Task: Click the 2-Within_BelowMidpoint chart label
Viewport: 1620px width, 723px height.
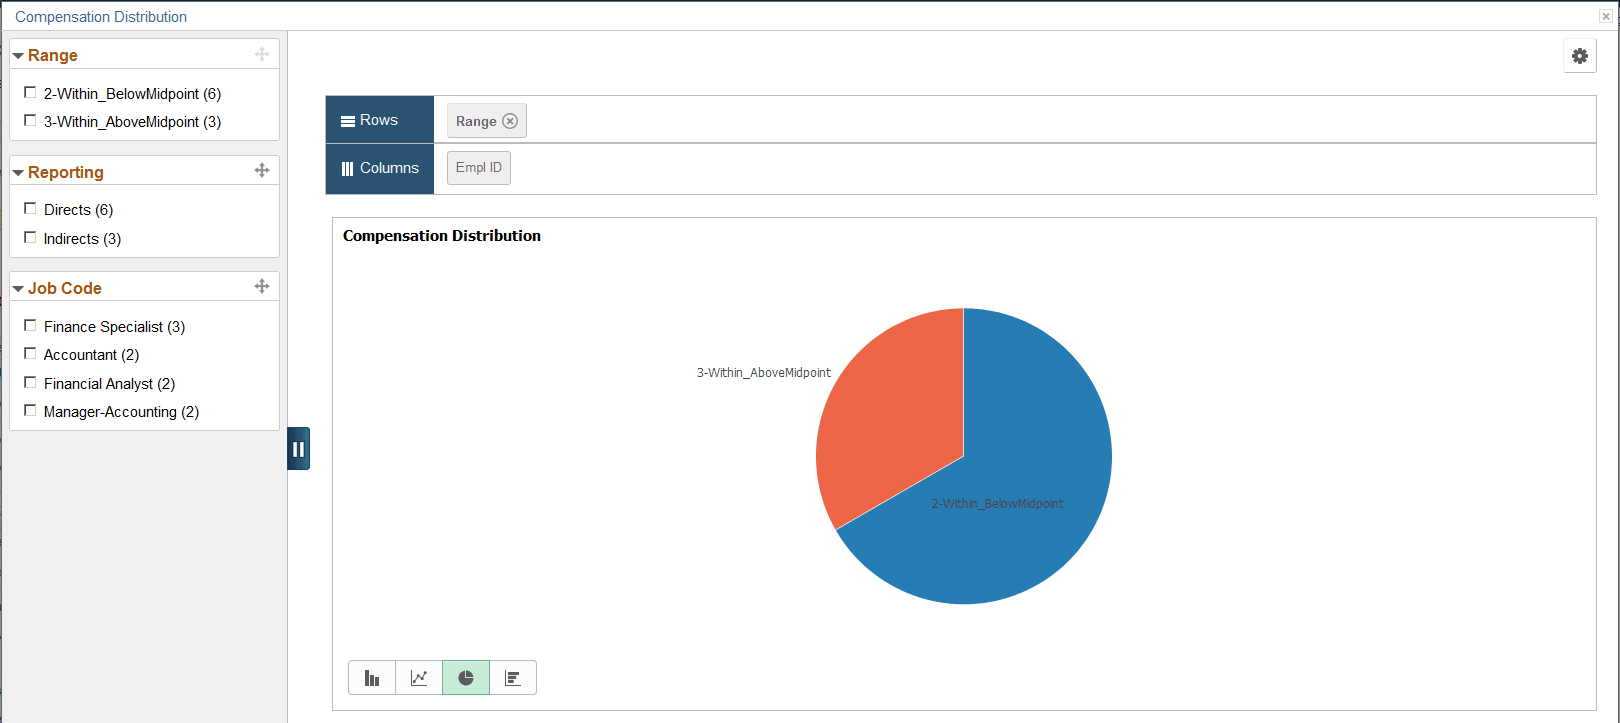Action: 998,504
